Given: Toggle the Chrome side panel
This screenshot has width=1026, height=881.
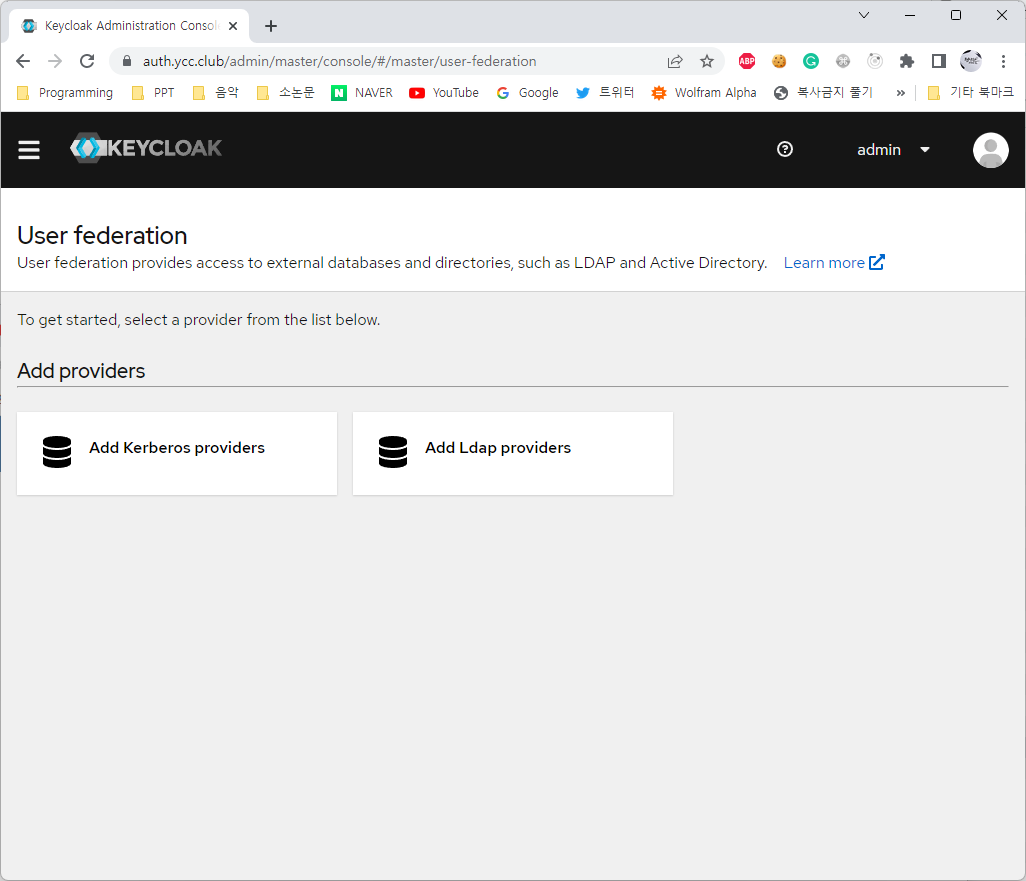Looking at the screenshot, I should coord(938,61).
